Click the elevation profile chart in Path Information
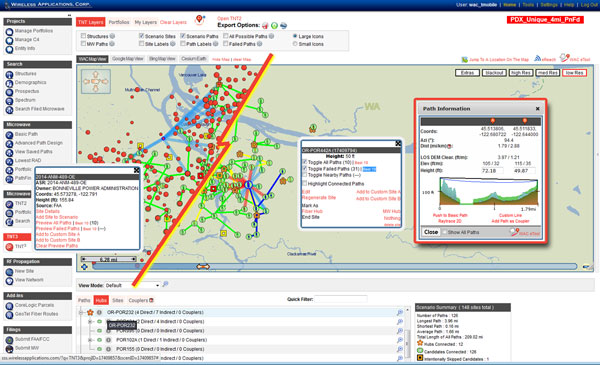The width and height of the screenshot is (600, 365). [x=488, y=191]
